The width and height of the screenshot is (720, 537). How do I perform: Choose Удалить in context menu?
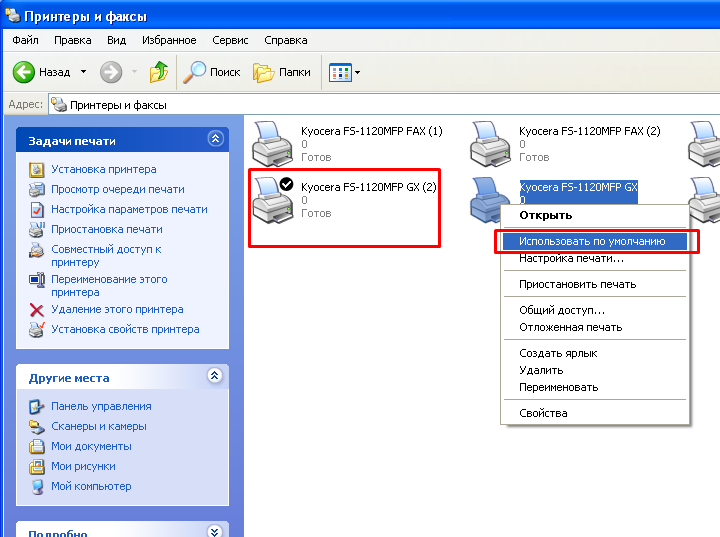[595, 370]
